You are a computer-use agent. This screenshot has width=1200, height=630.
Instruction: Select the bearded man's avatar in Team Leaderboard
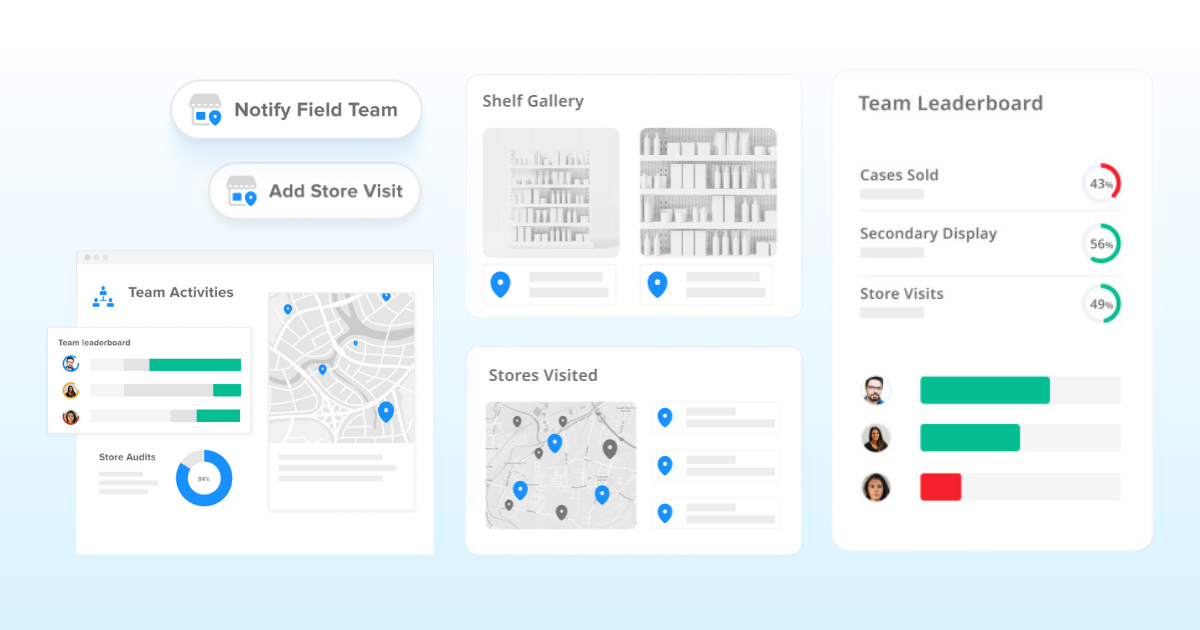tap(876, 390)
